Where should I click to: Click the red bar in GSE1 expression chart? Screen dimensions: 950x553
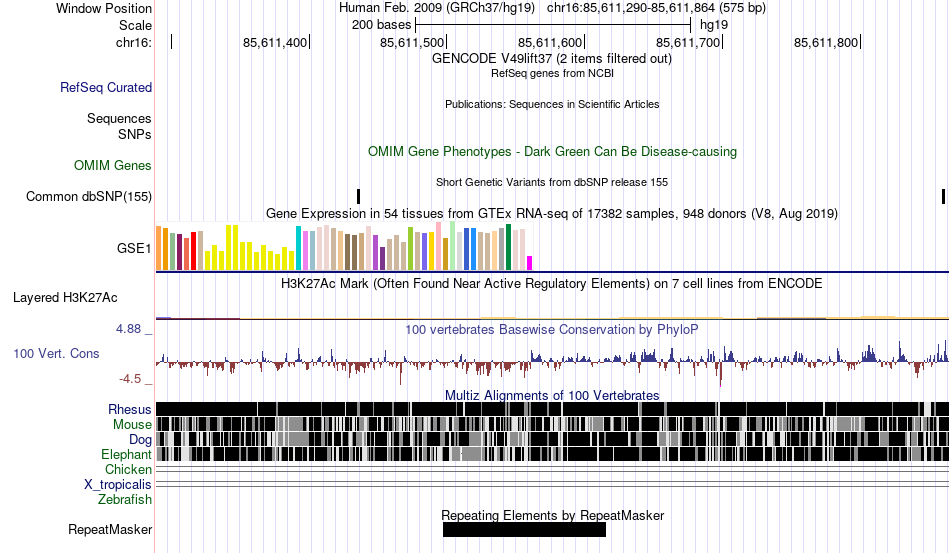pos(193,250)
